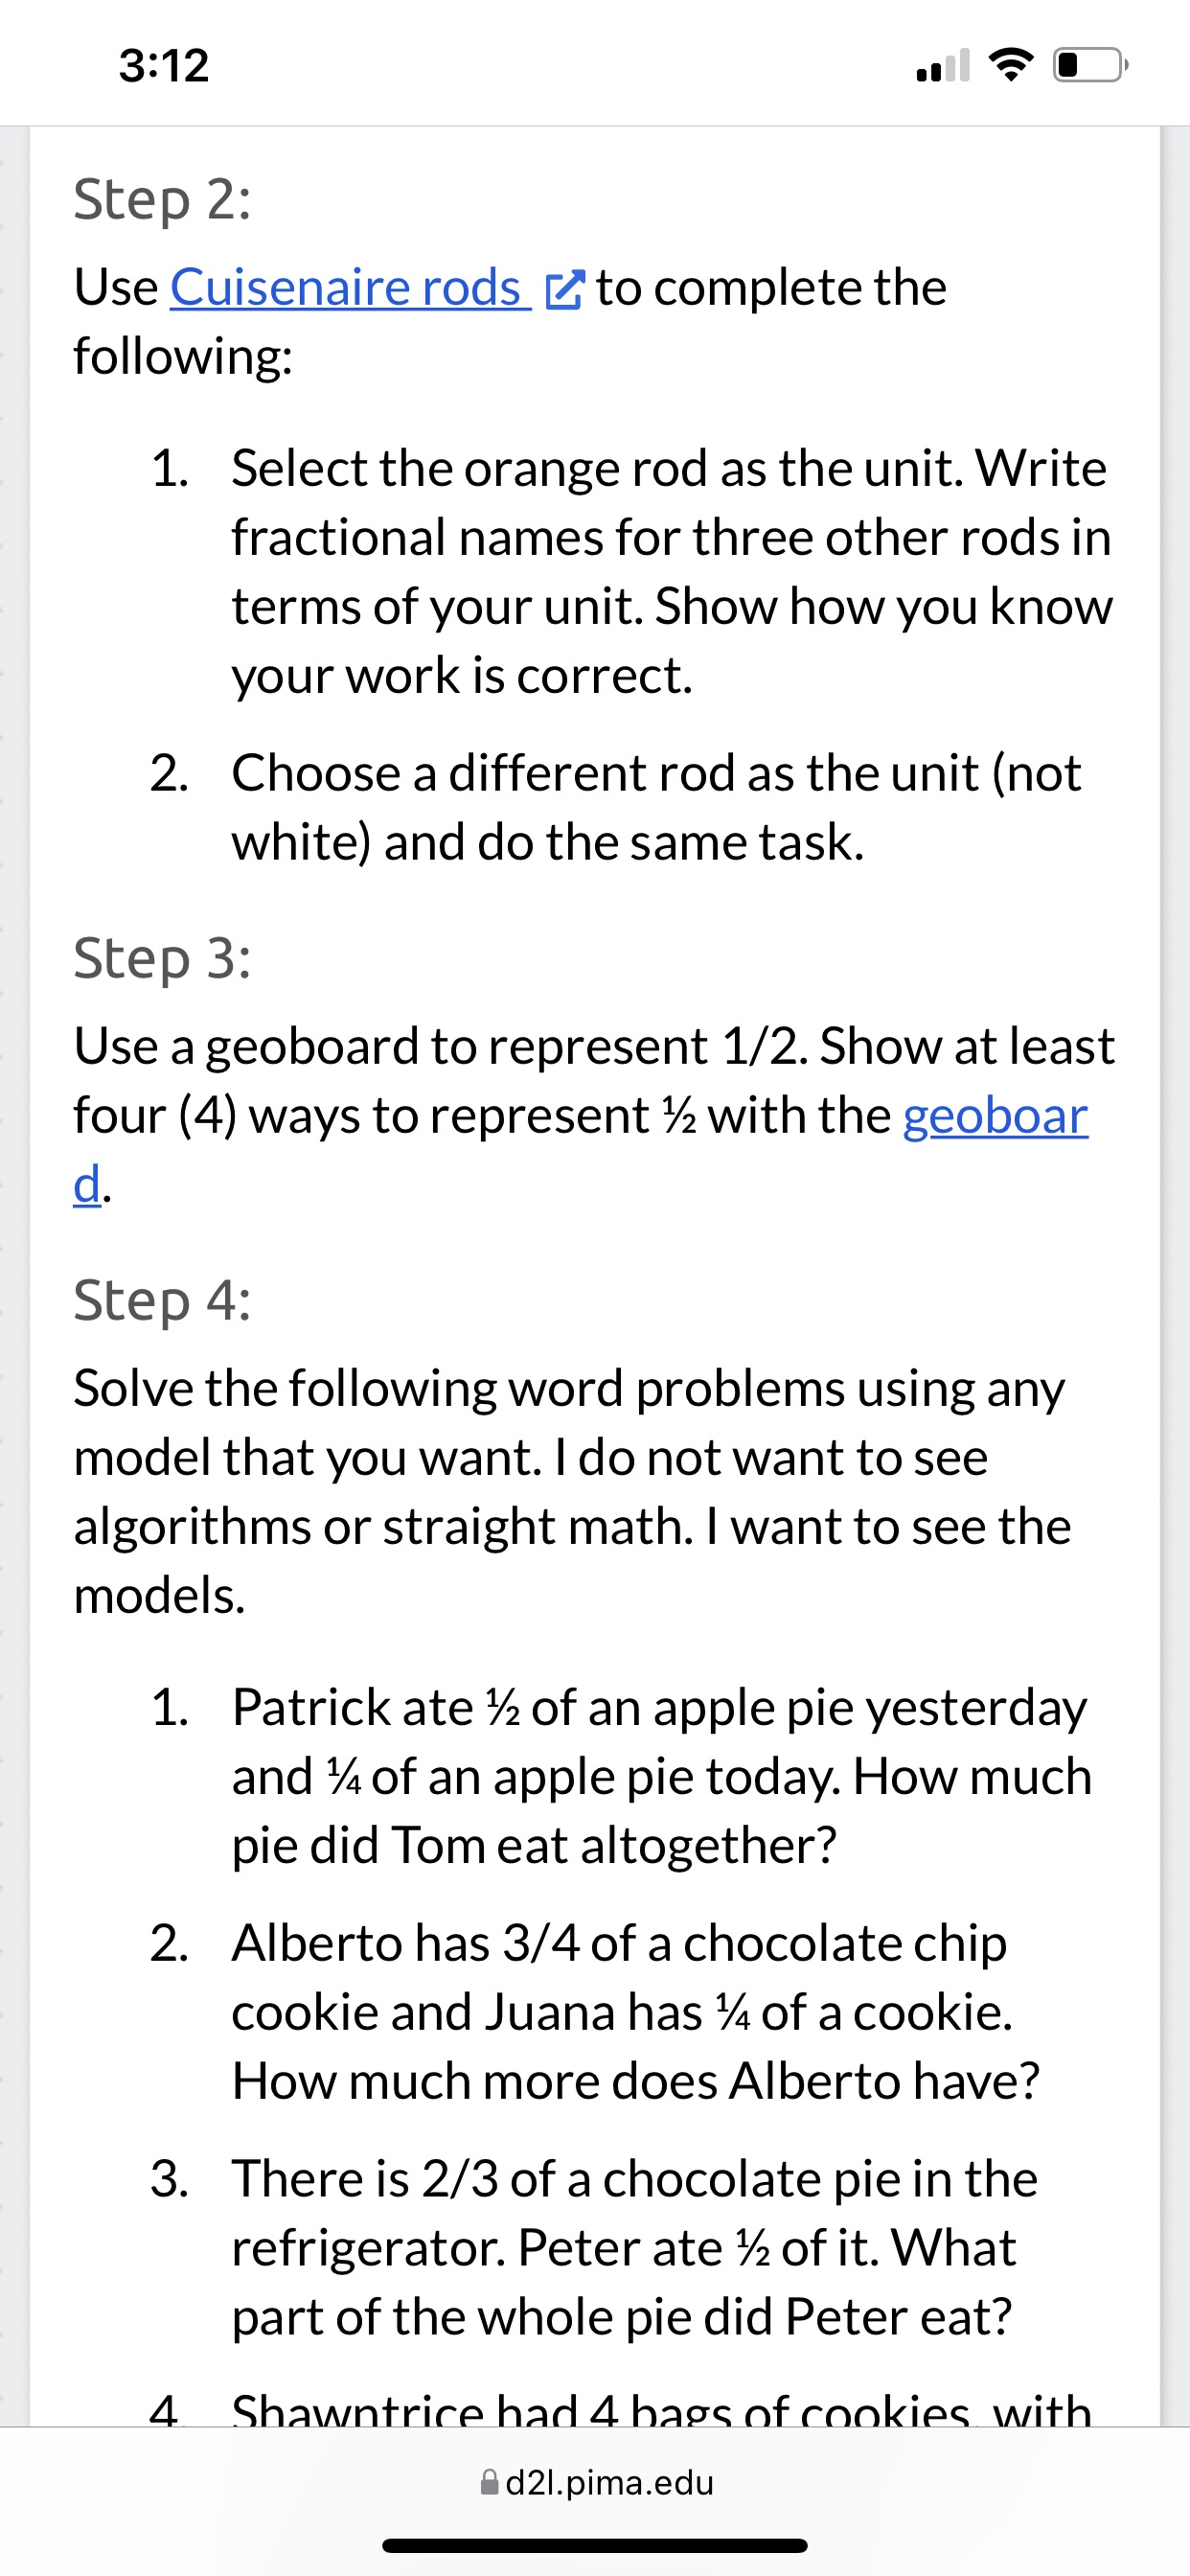Image resolution: width=1190 pixels, height=2576 pixels.
Task: Tap the clock showing 3:12
Action: click(164, 66)
